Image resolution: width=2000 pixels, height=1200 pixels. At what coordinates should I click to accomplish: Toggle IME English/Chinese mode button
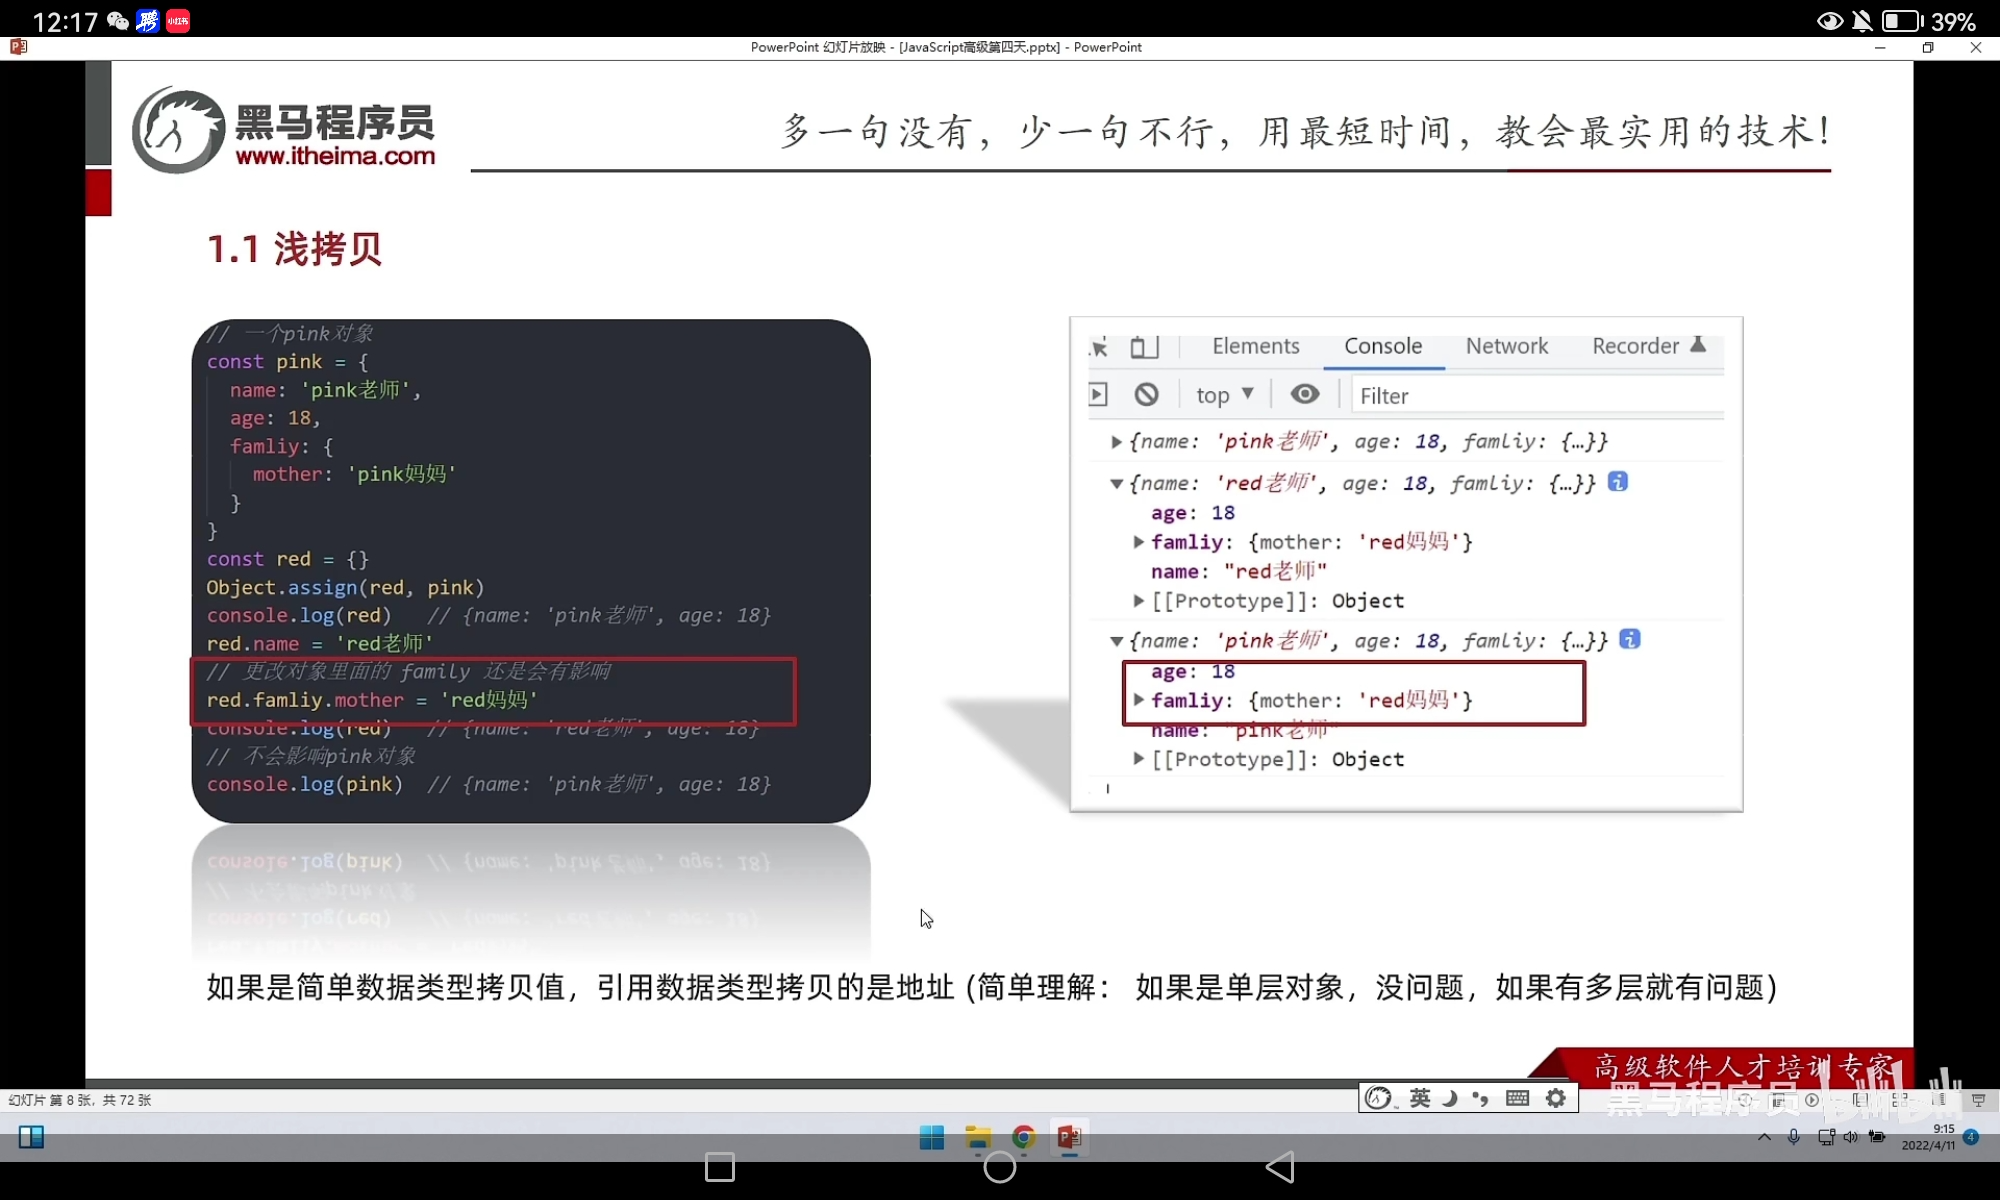click(x=1420, y=1098)
